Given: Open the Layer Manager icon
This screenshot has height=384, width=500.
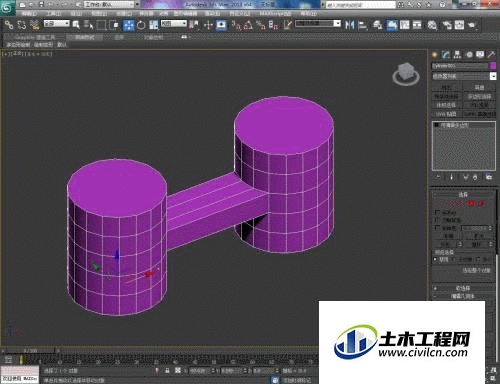Looking at the screenshot, I should click(378, 25).
